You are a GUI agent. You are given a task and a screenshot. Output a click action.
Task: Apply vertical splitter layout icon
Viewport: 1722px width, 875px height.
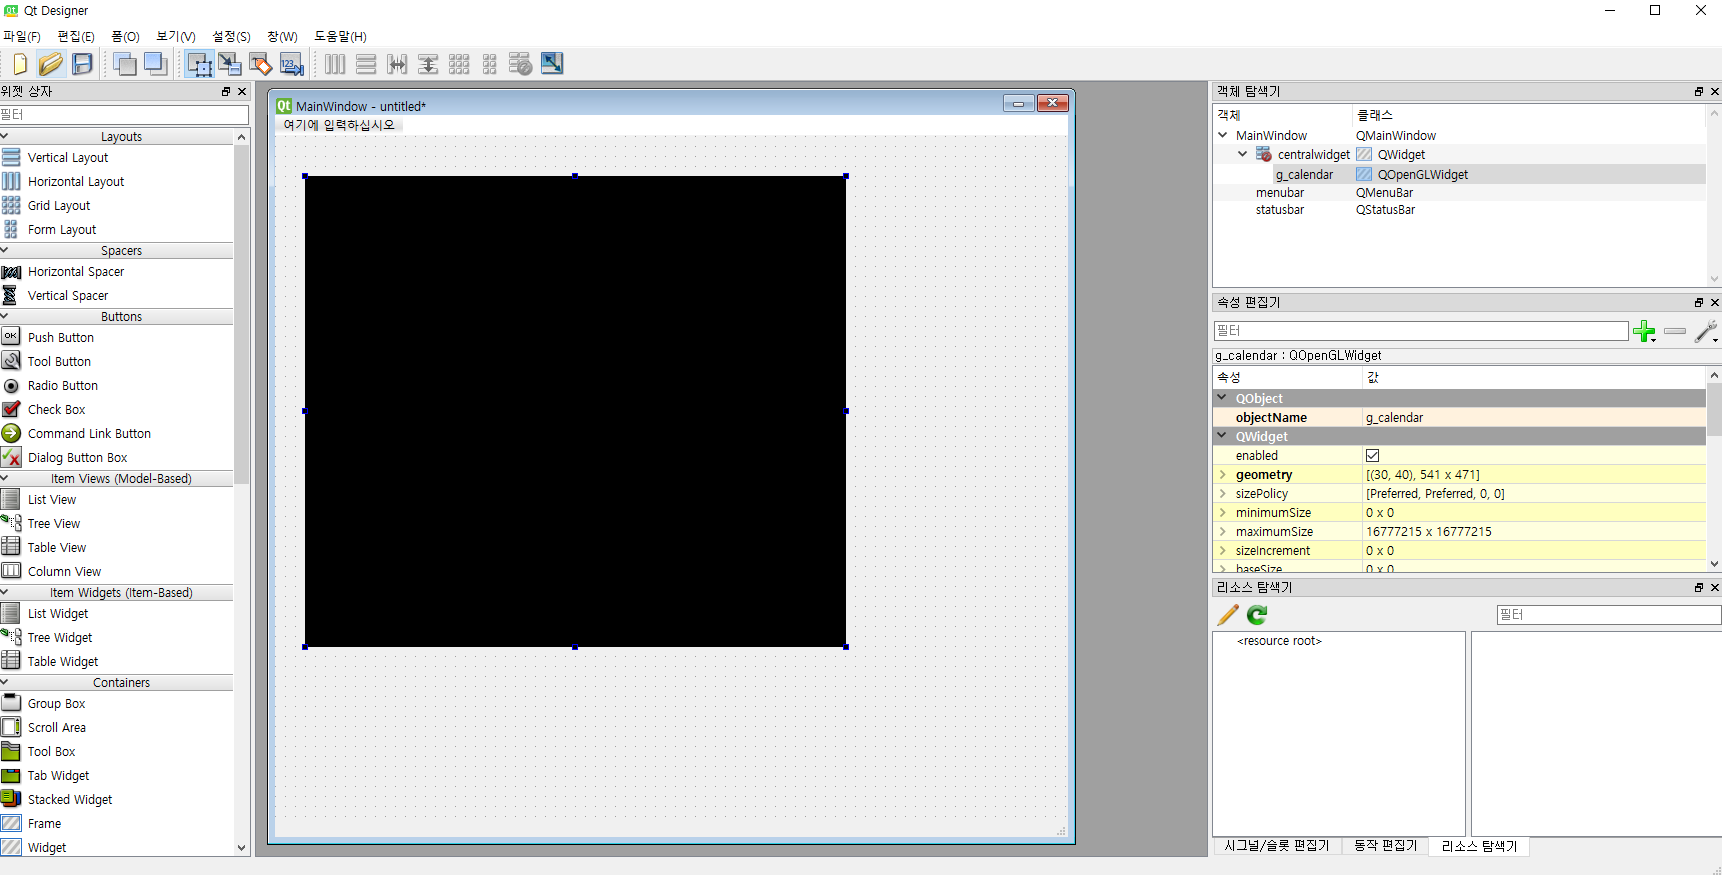click(428, 64)
